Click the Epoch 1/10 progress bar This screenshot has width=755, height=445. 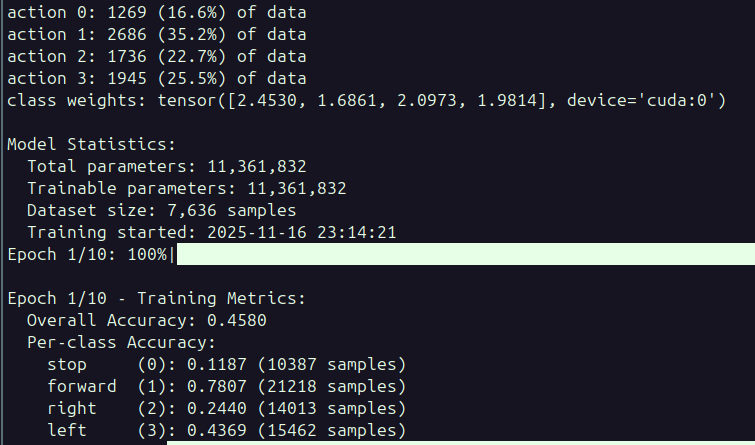[465, 254]
